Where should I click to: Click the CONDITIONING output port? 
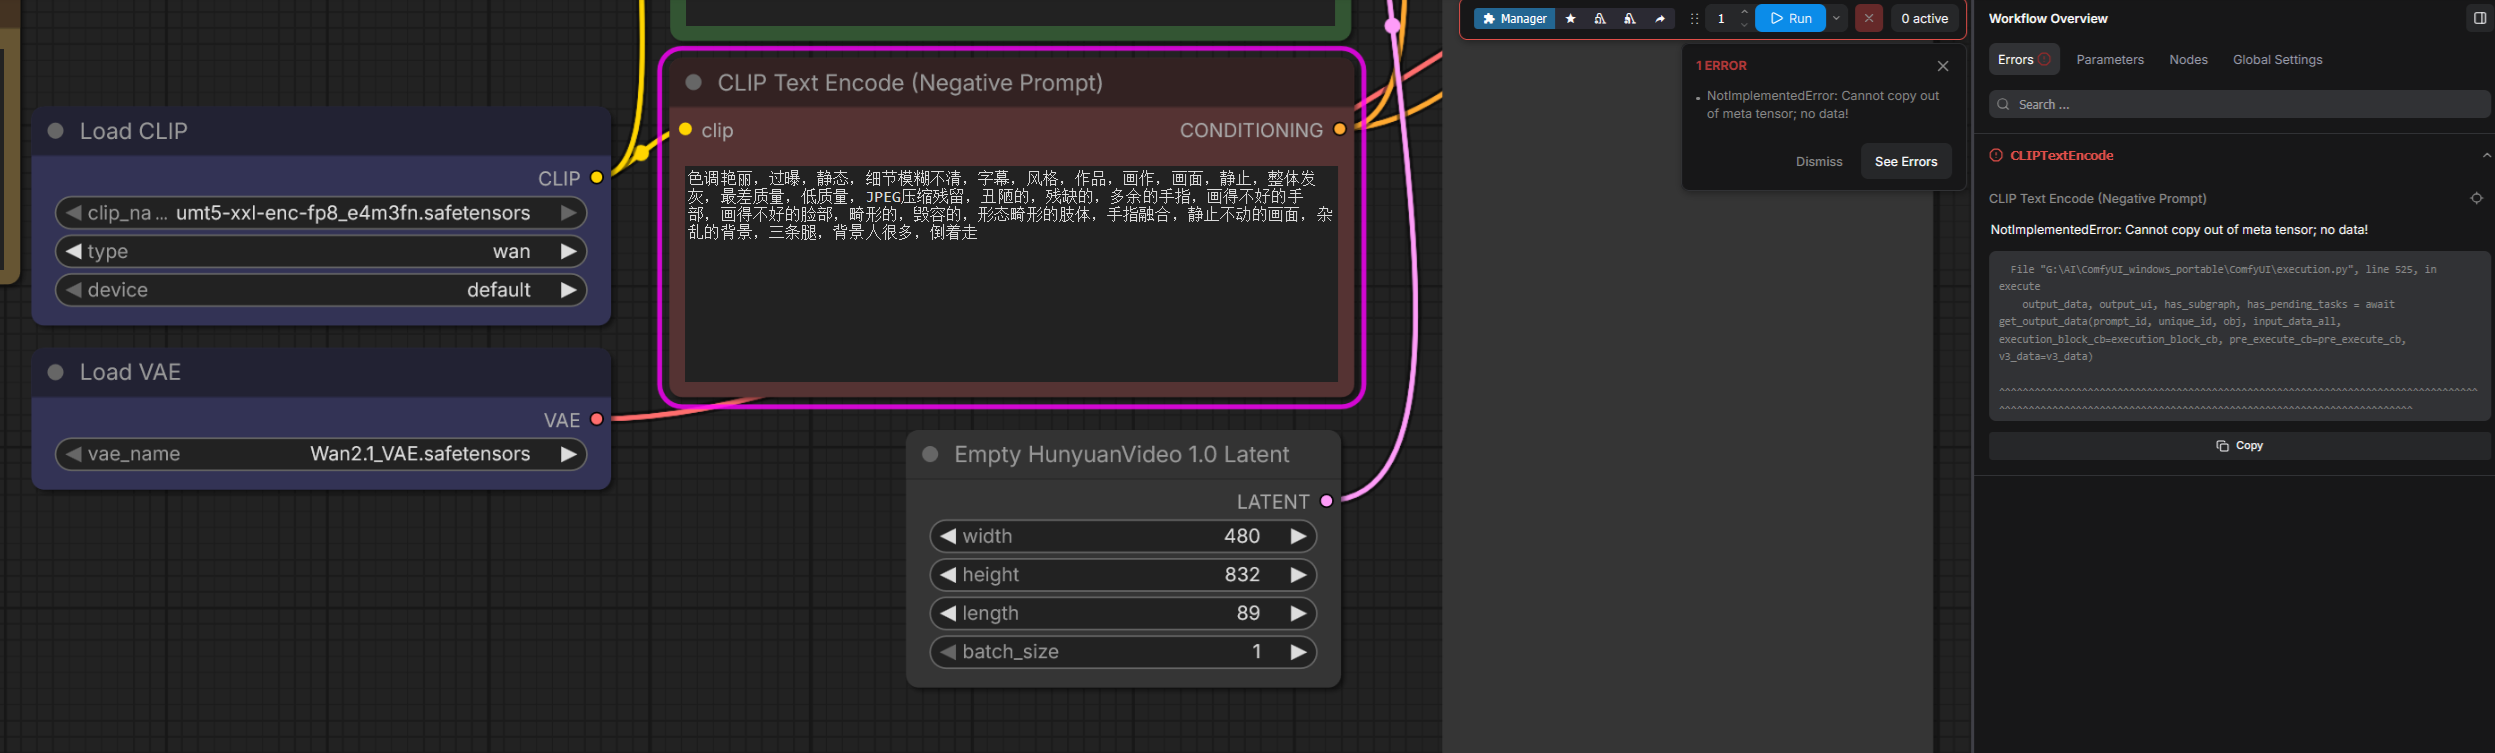tap(1340, 129)
